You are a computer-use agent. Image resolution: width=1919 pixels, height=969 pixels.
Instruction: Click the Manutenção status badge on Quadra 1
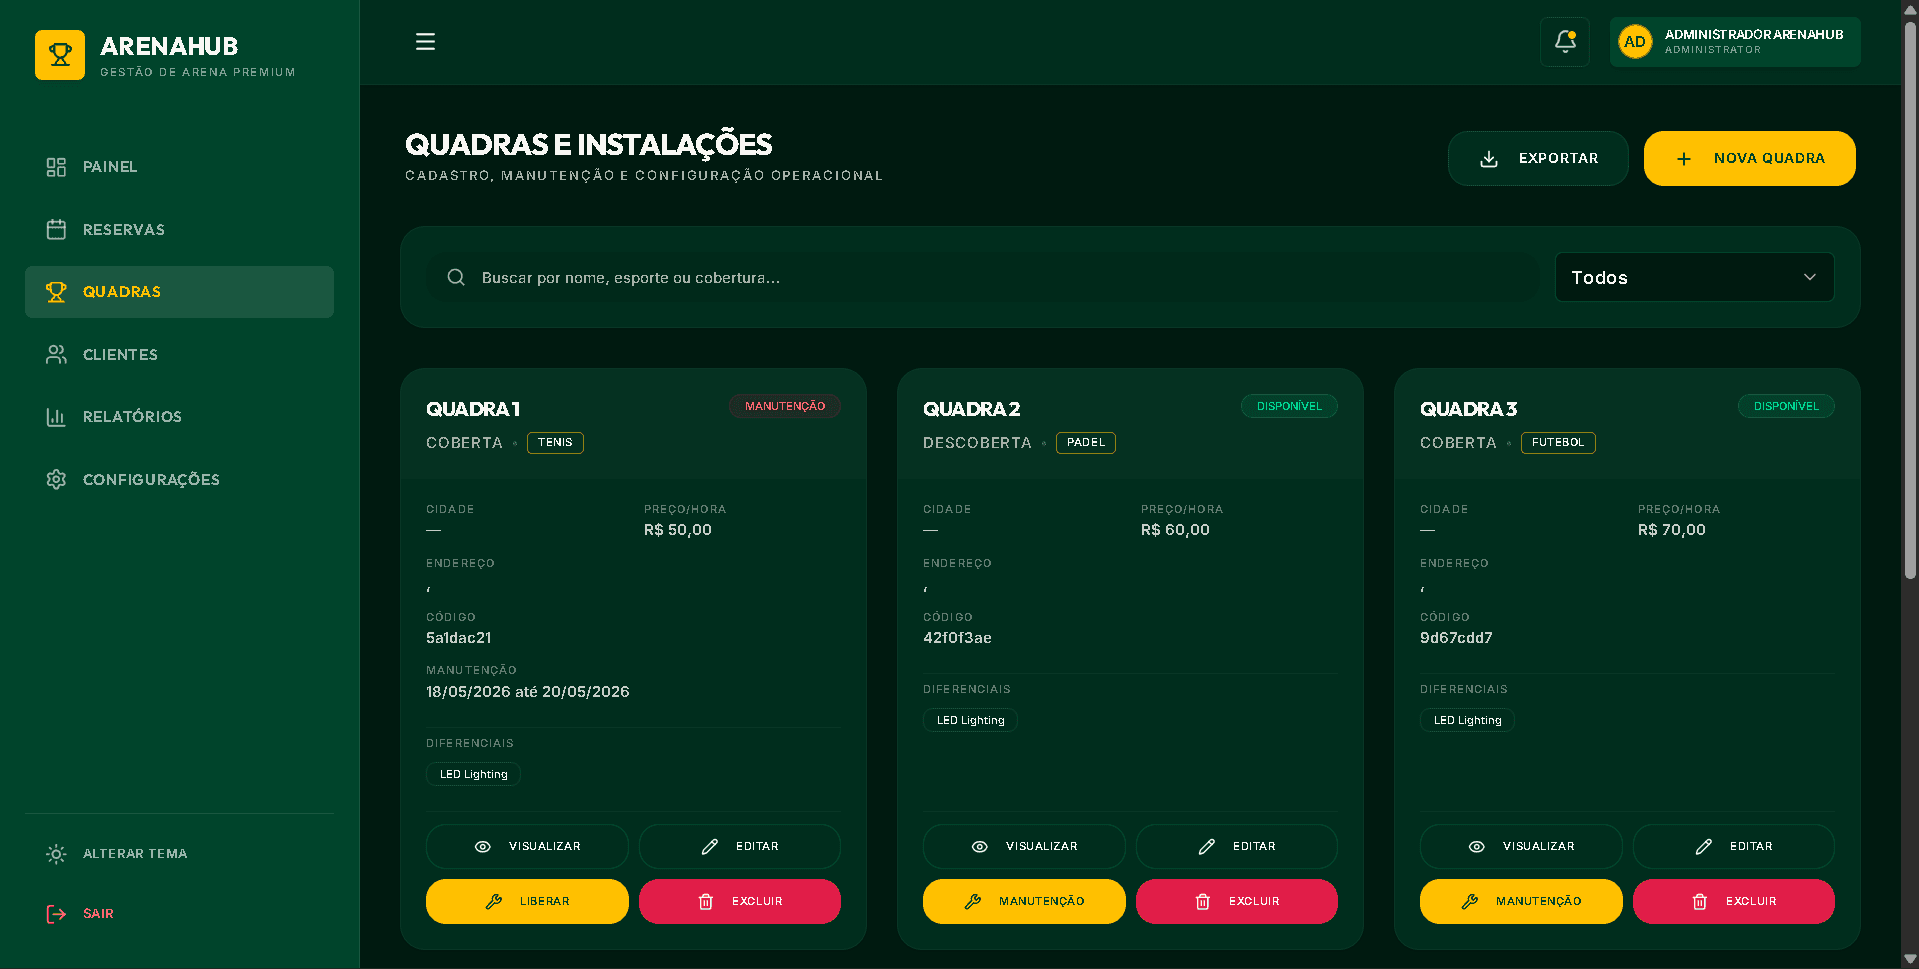point(785,406)
